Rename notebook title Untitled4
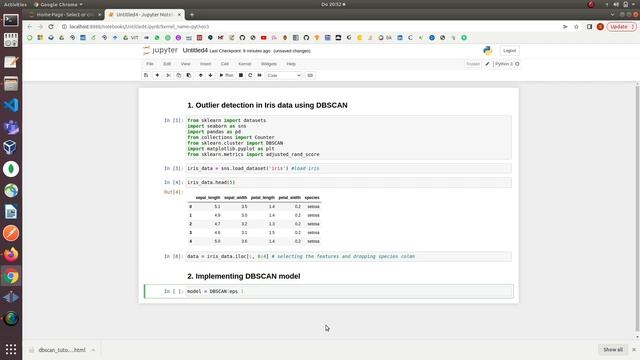Screen dimensions: 640x360 tap(195, 50)
